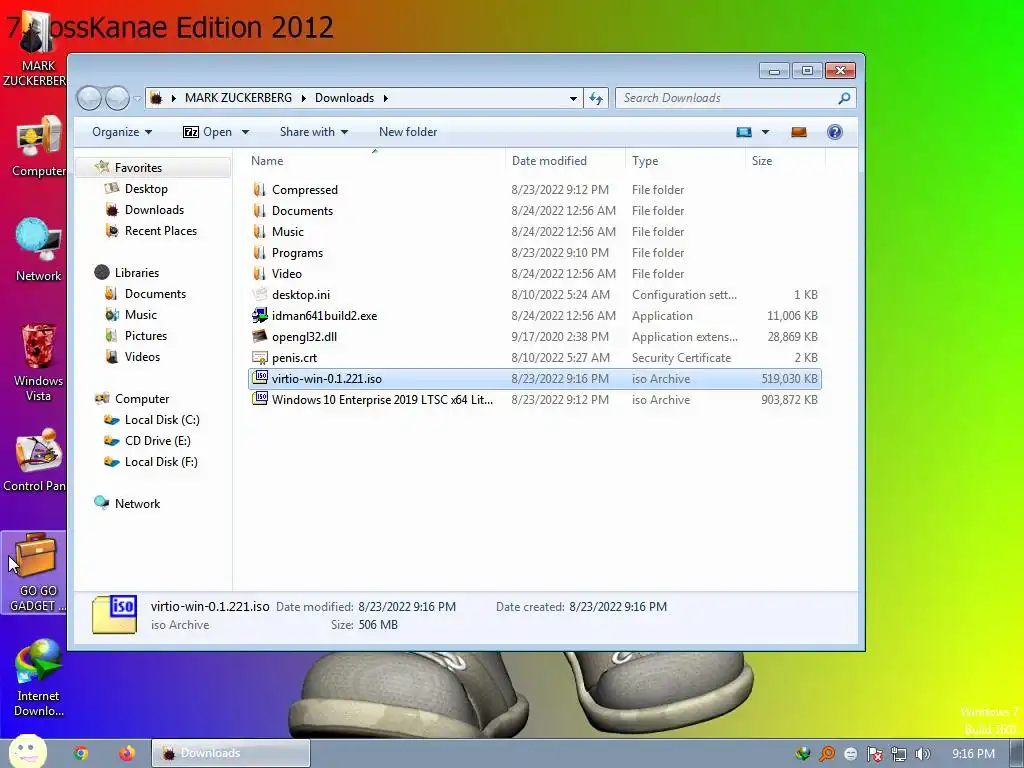Select the virtio-win-0.1.221.iso file
Image resolution: width=1024 pixels, height=768 pixels.
click(x=534, y=379)
